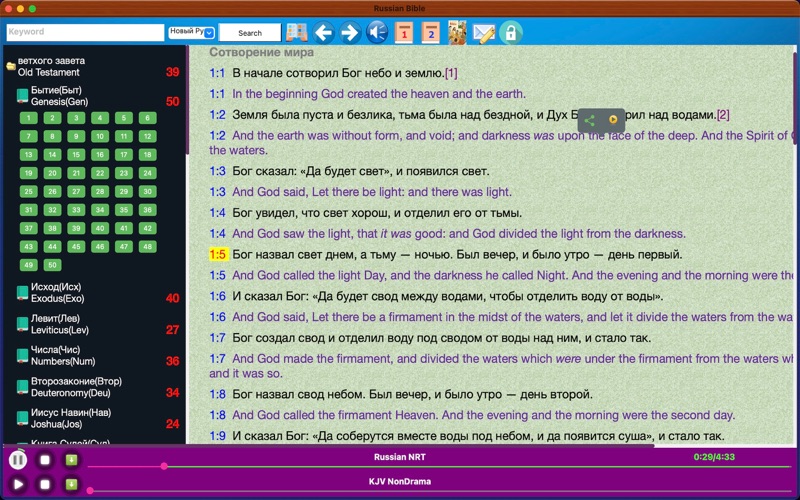The image size is (800, 500).
Task: Click the green padlock icon
Action: click(x=511, y=33)
